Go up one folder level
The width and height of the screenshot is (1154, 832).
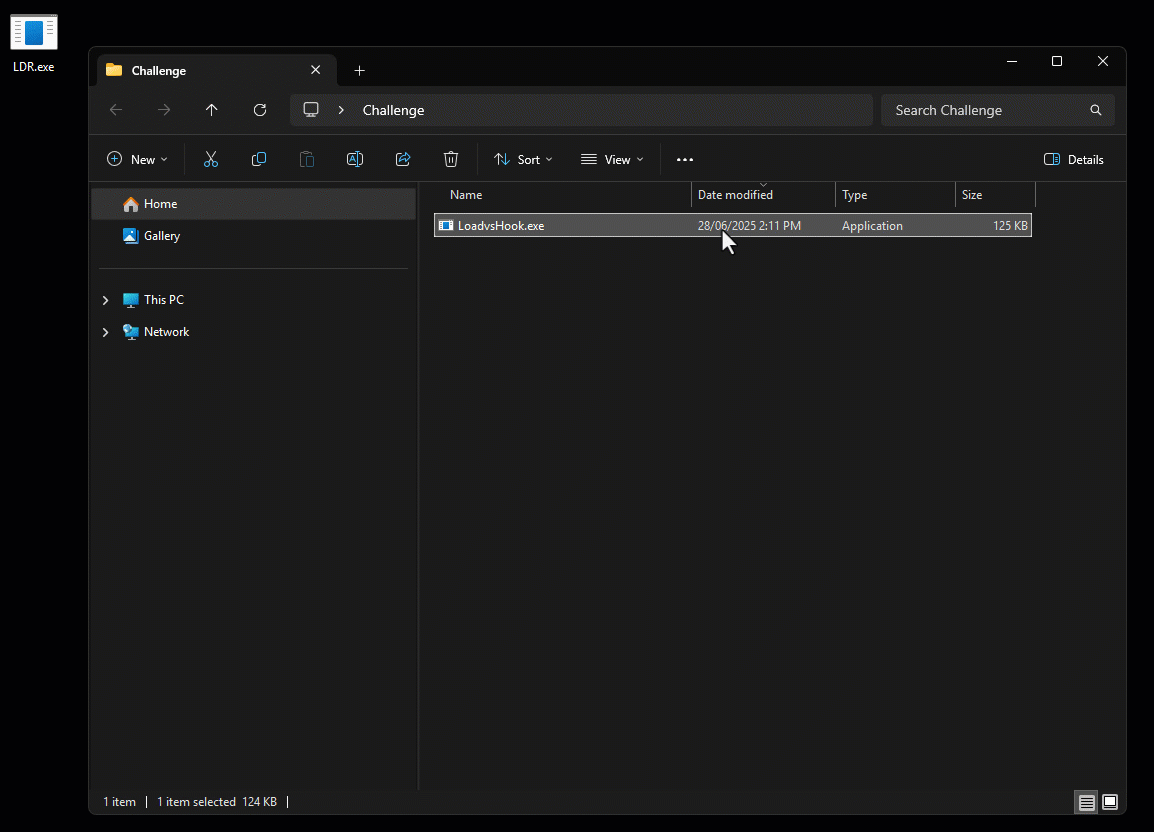click(x=211, y=110)
